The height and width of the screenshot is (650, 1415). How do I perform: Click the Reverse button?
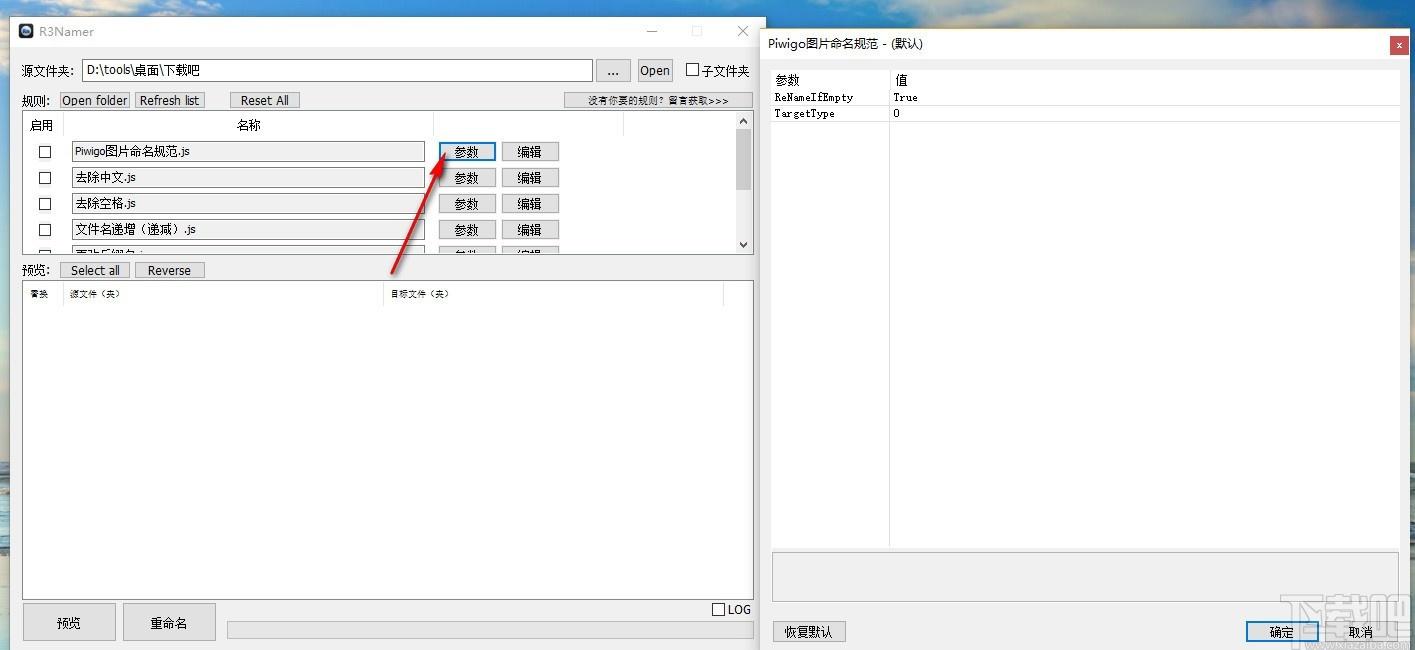[x=169, y=270]
